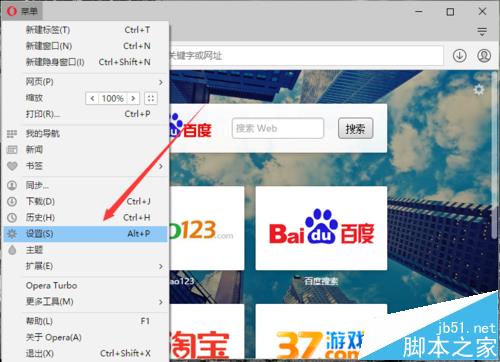Viewport: 500px width, 362px height.
Task: Open the hao123 speed dial tile
Action: coord(207,228)
